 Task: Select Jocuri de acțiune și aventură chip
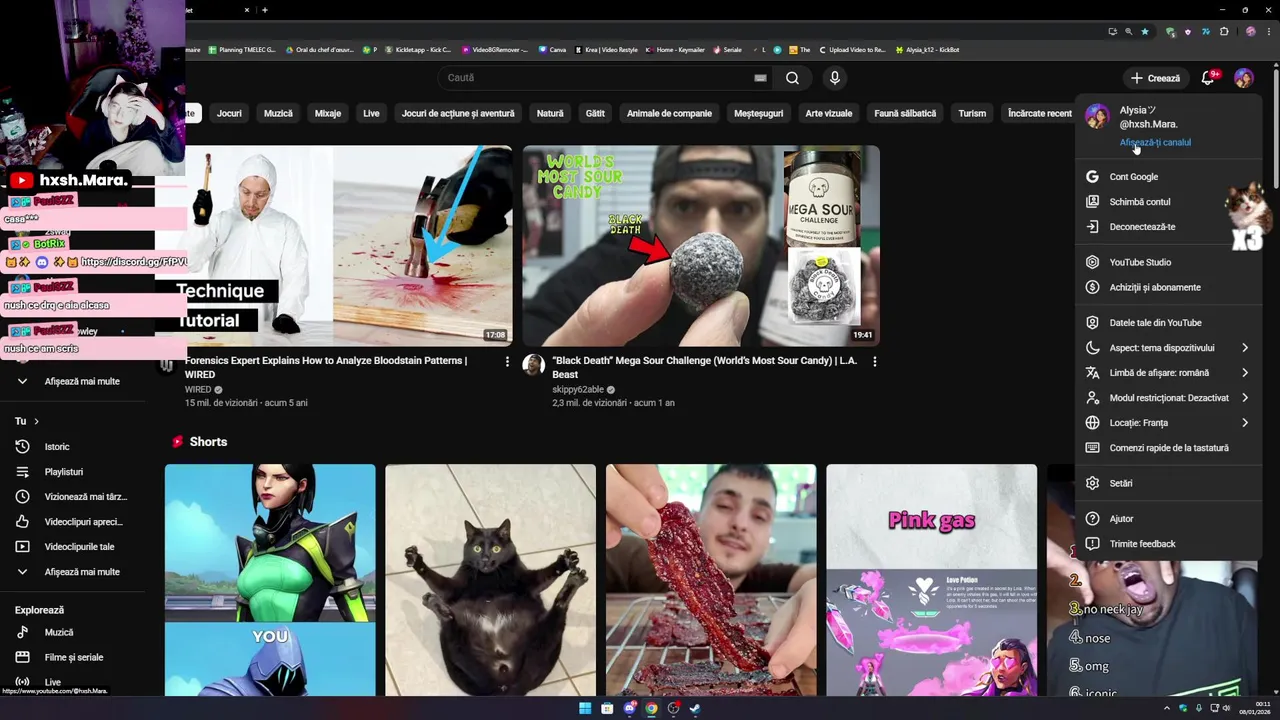tap(458, 113)
